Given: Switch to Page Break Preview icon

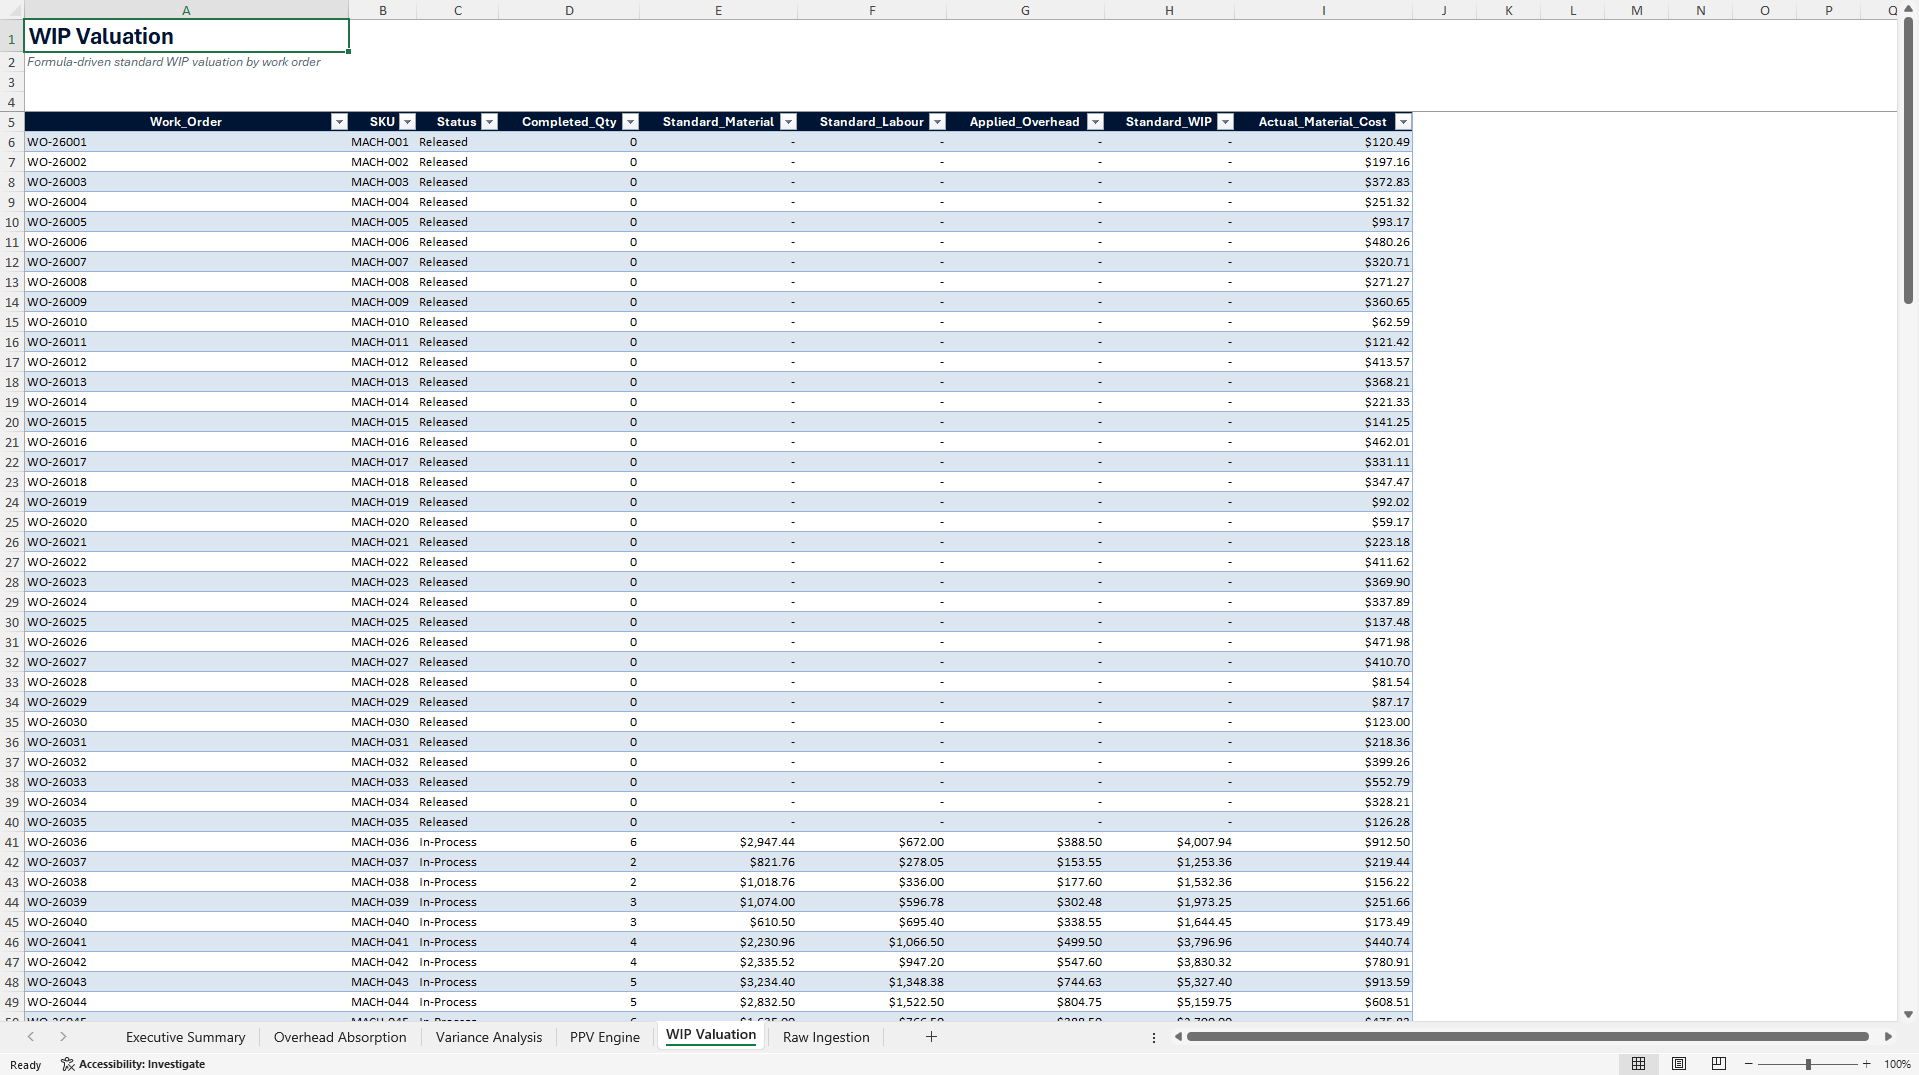Looking at the screenshot, I should pos(1719,1064).
